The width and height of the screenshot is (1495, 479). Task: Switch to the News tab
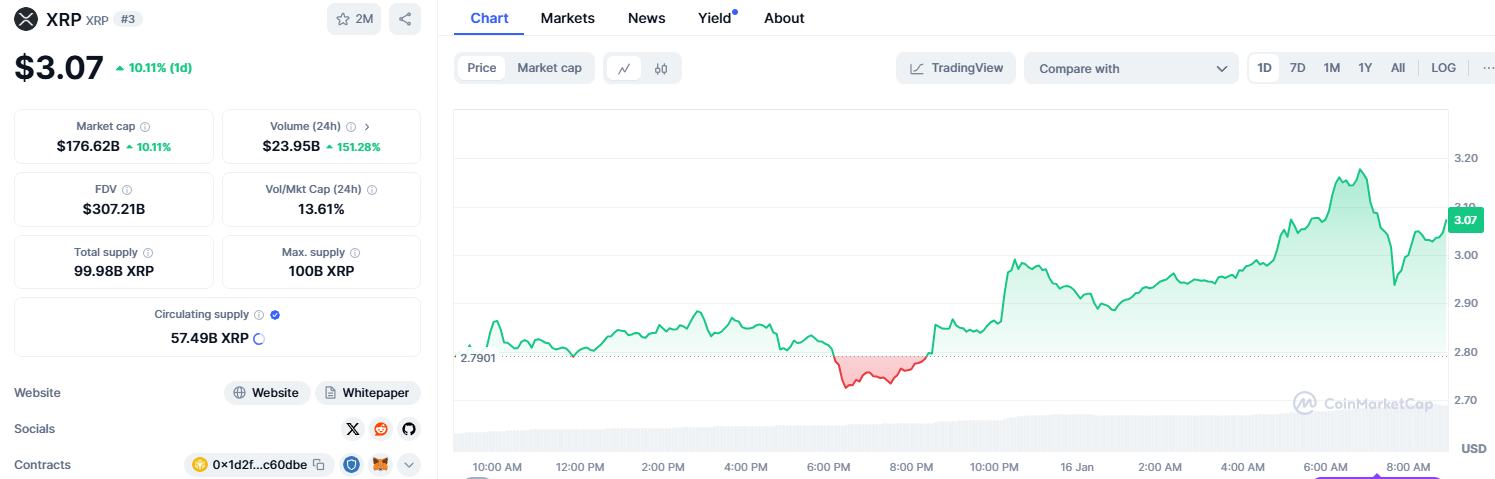click(x=646, y=18)
